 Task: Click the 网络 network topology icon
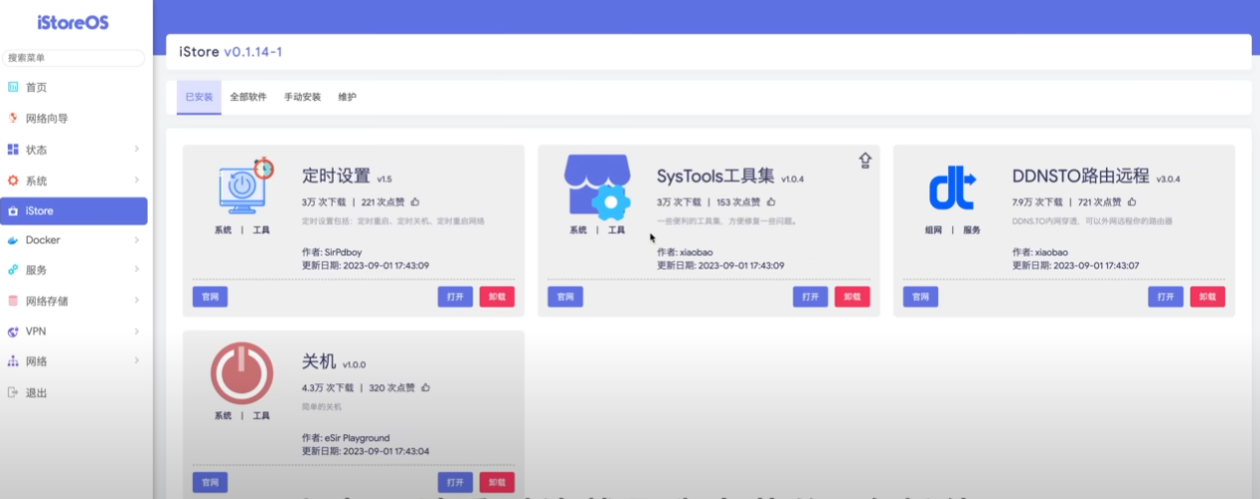coord(13,361)
